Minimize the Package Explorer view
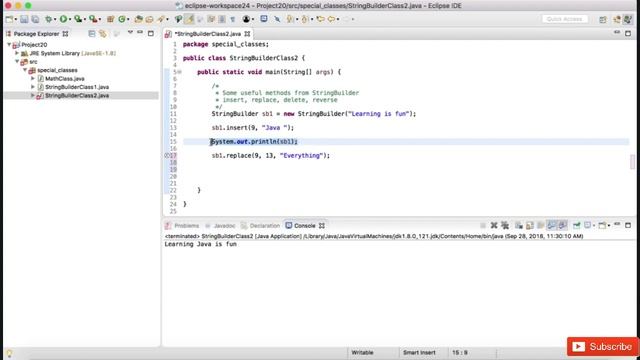The image size is (640, 360). pos(140,32)
